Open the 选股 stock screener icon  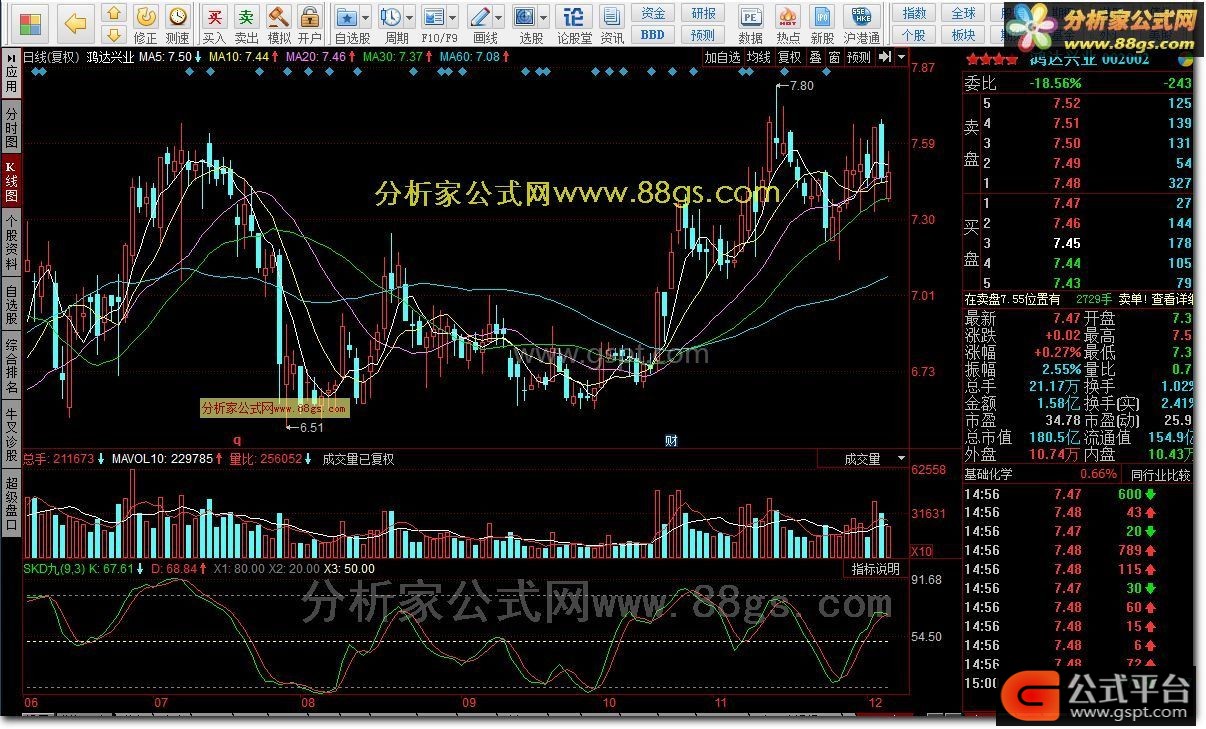524,17
